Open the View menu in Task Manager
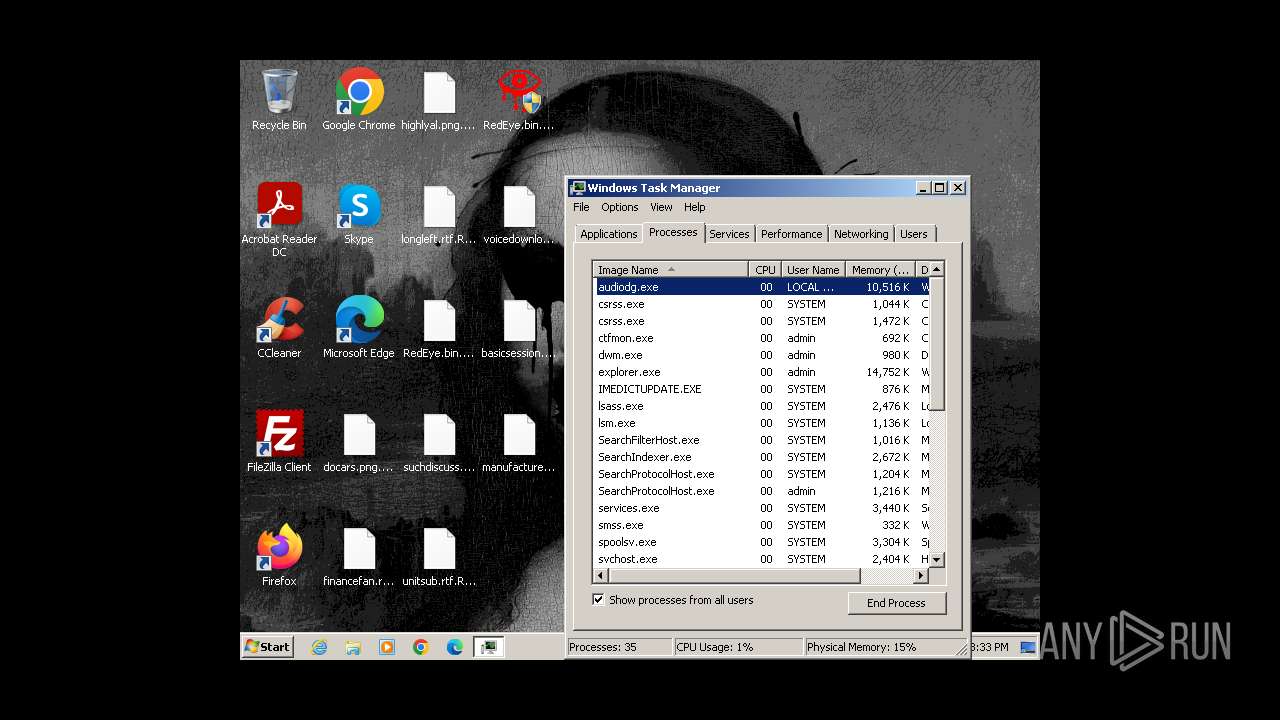 (x=661, y=207)
